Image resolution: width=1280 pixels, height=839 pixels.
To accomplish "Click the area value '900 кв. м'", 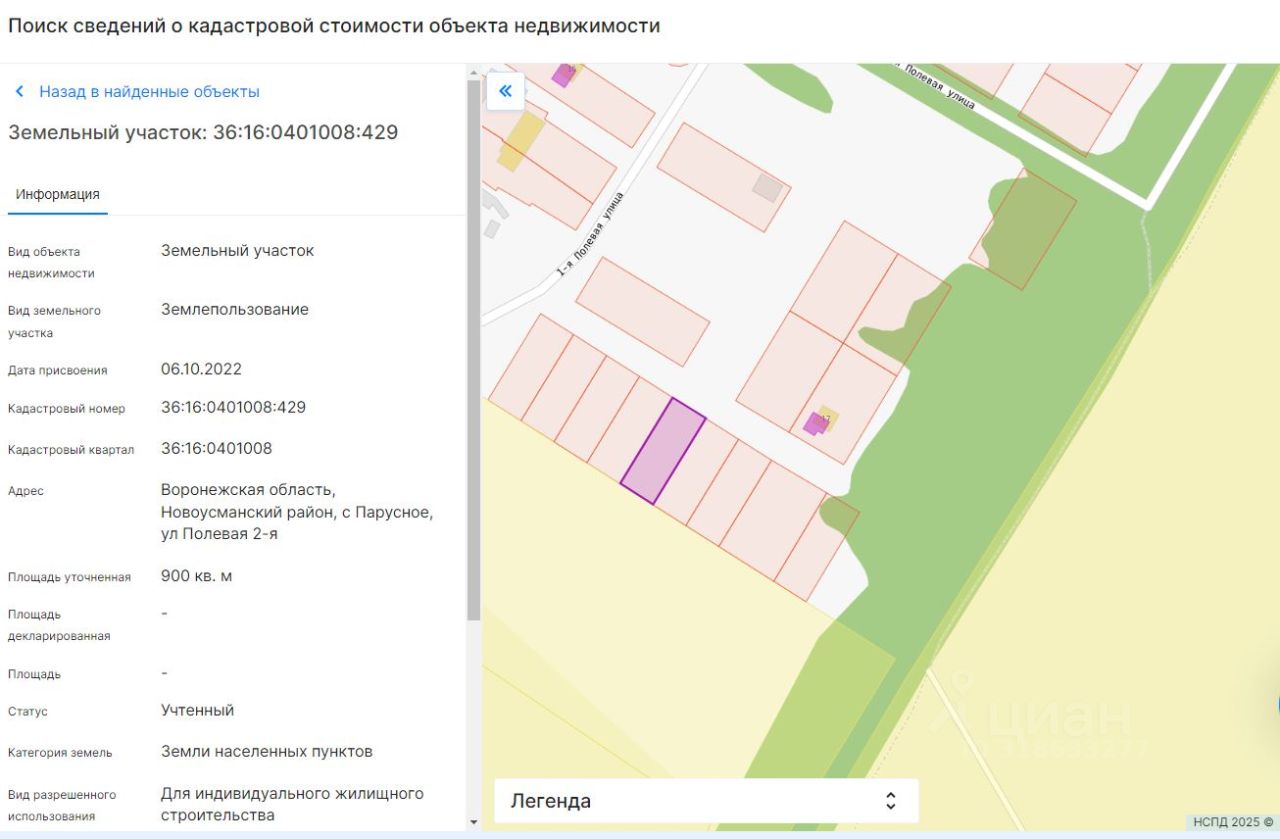I will (x=196, y=576).
